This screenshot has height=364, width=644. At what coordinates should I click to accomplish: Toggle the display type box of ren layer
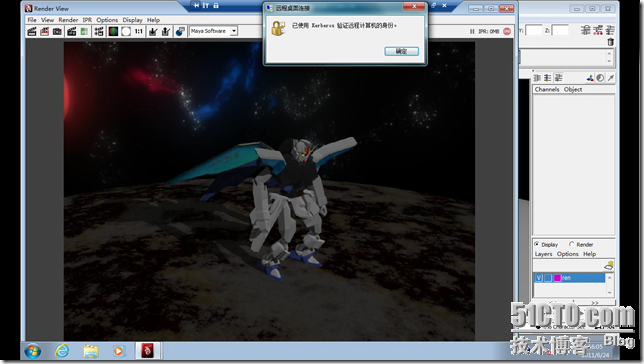pos(548,278)
